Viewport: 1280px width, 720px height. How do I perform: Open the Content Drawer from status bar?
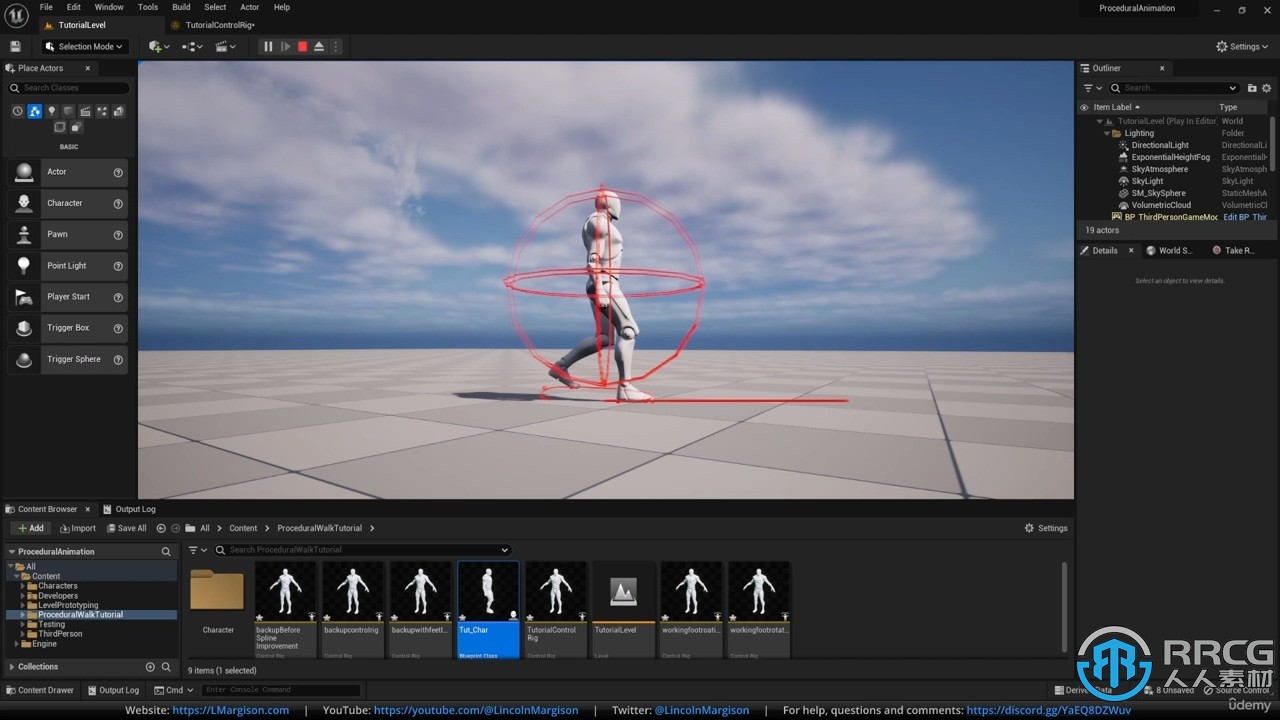coord(40,690)
